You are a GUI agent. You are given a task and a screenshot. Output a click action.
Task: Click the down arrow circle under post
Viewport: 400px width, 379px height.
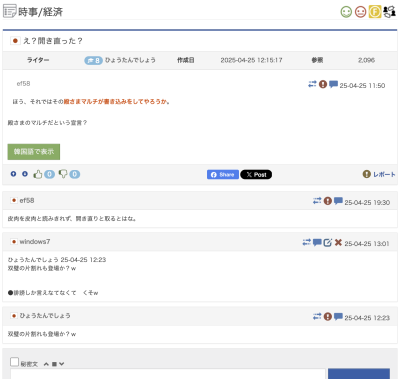click(25, 174)
